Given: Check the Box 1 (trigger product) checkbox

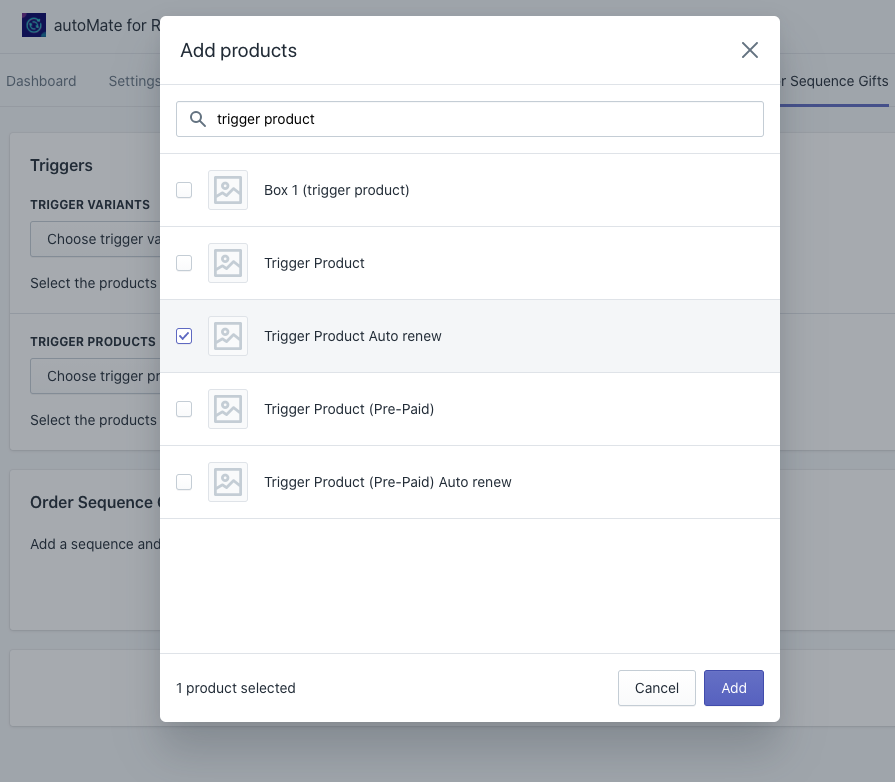Looking at the screenshot, I should [x=184, y=190].
